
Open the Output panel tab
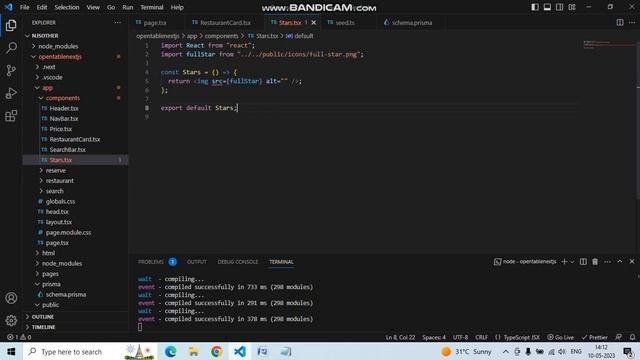click(x=197, y=262)
